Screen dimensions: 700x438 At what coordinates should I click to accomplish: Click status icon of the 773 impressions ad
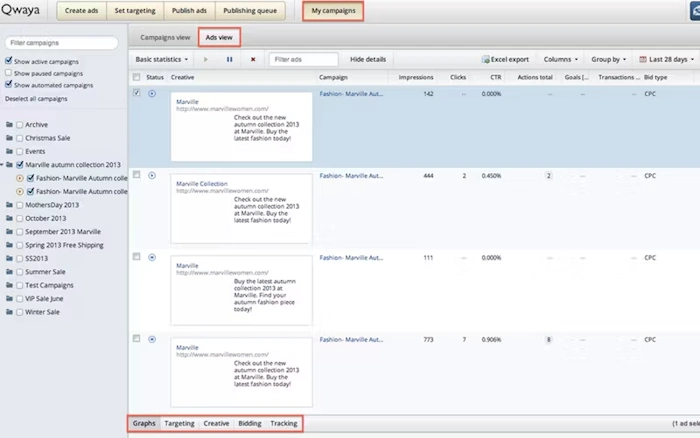pyautogui.click(x=152, y=339)
